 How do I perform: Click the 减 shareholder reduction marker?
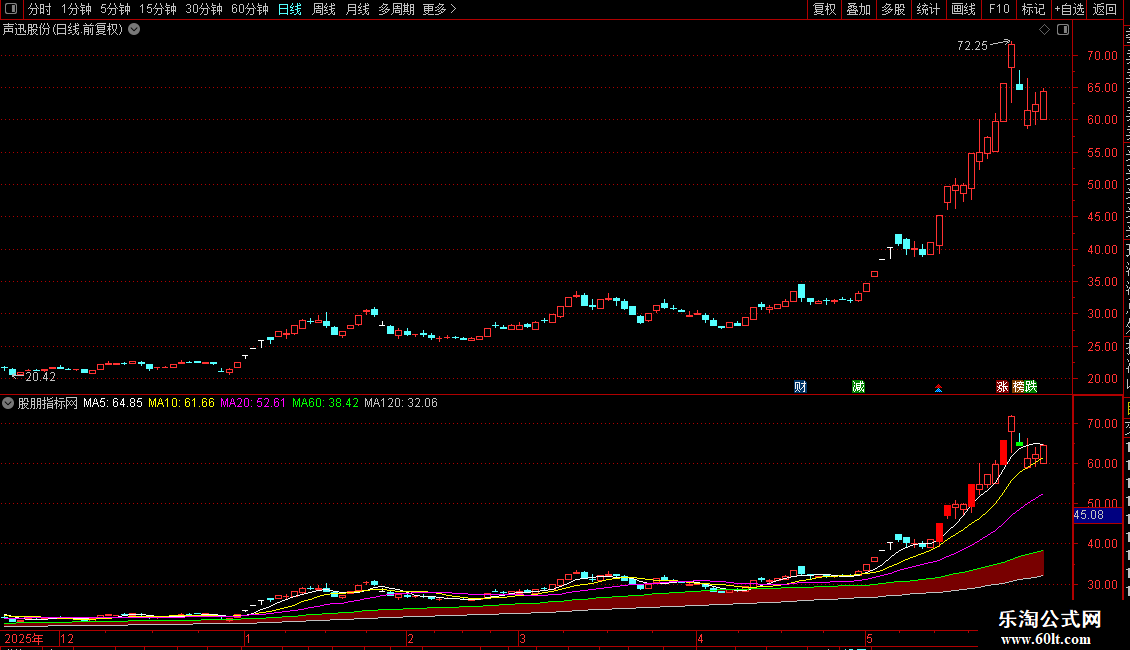coord(858,387)
